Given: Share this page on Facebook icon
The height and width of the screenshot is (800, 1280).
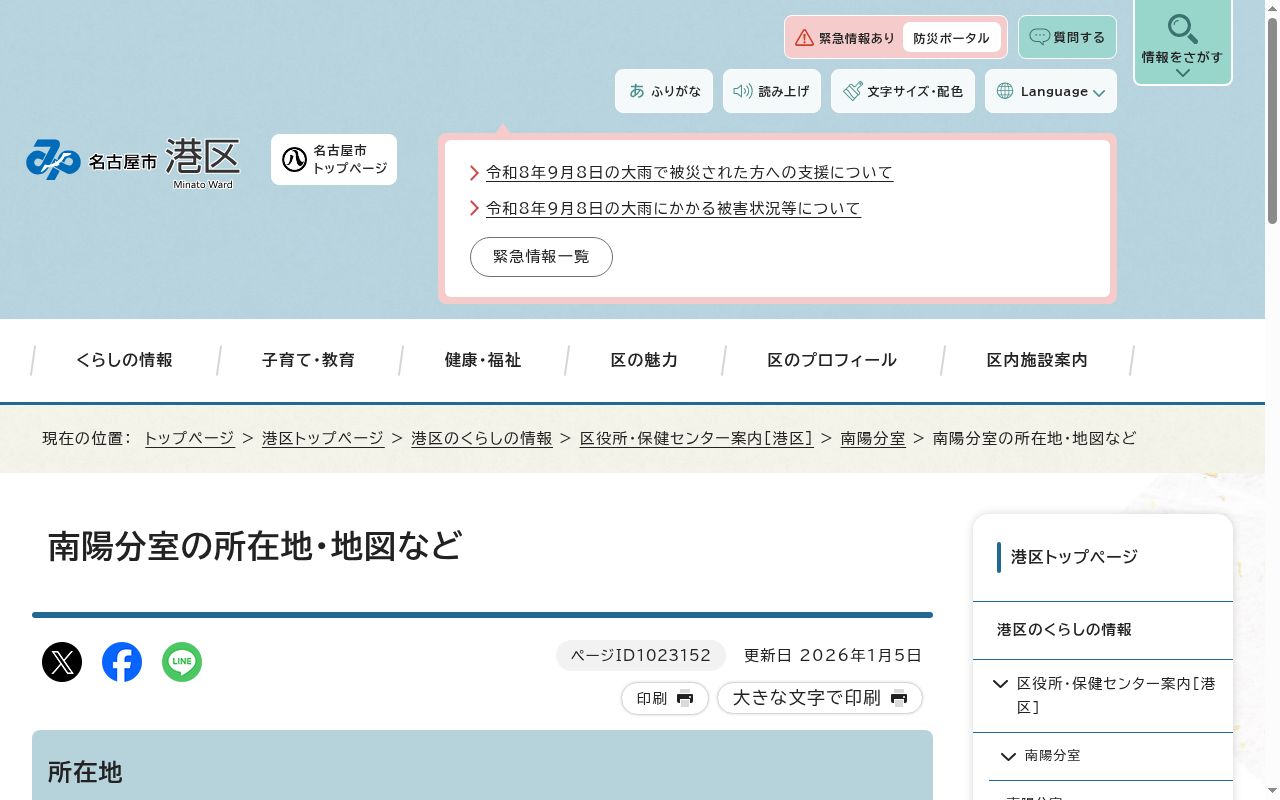Looking at the screenshot, I should [122, 662].
